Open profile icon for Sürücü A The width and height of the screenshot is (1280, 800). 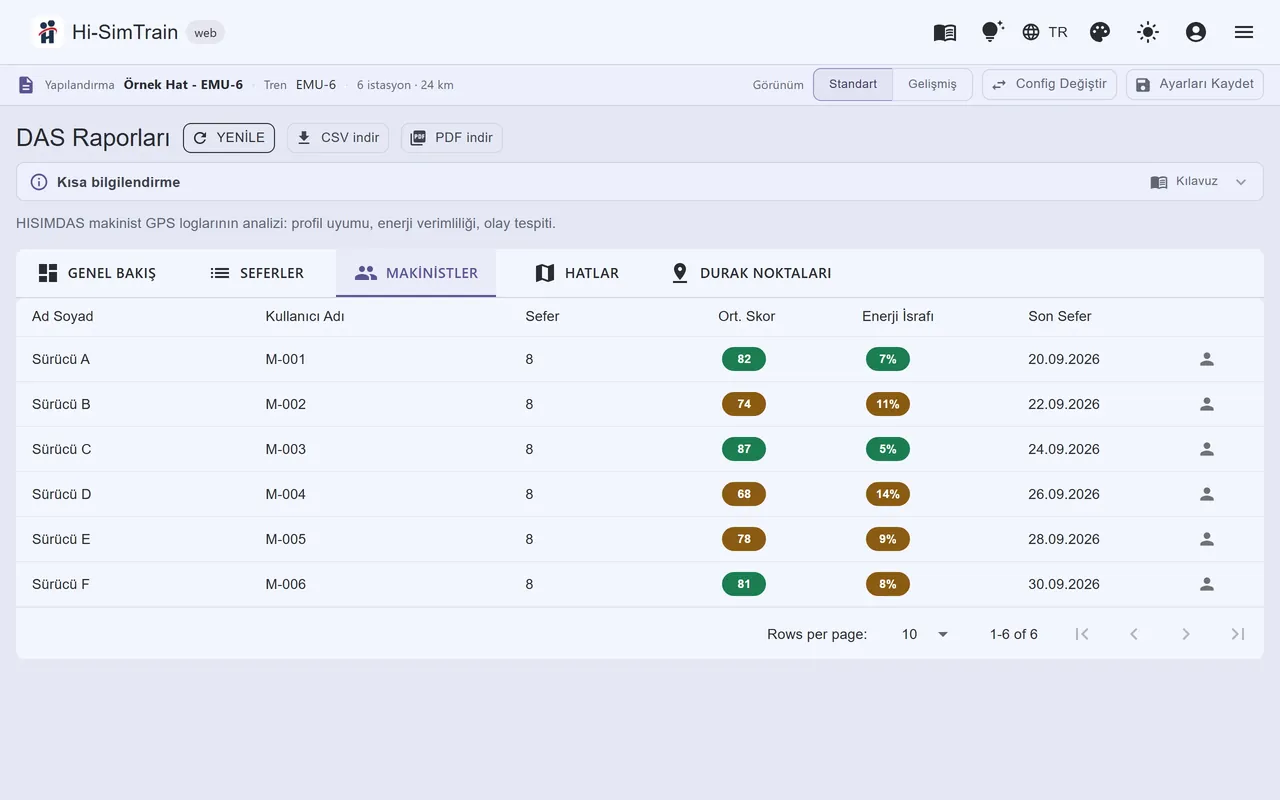click(x=1207, y=359)
